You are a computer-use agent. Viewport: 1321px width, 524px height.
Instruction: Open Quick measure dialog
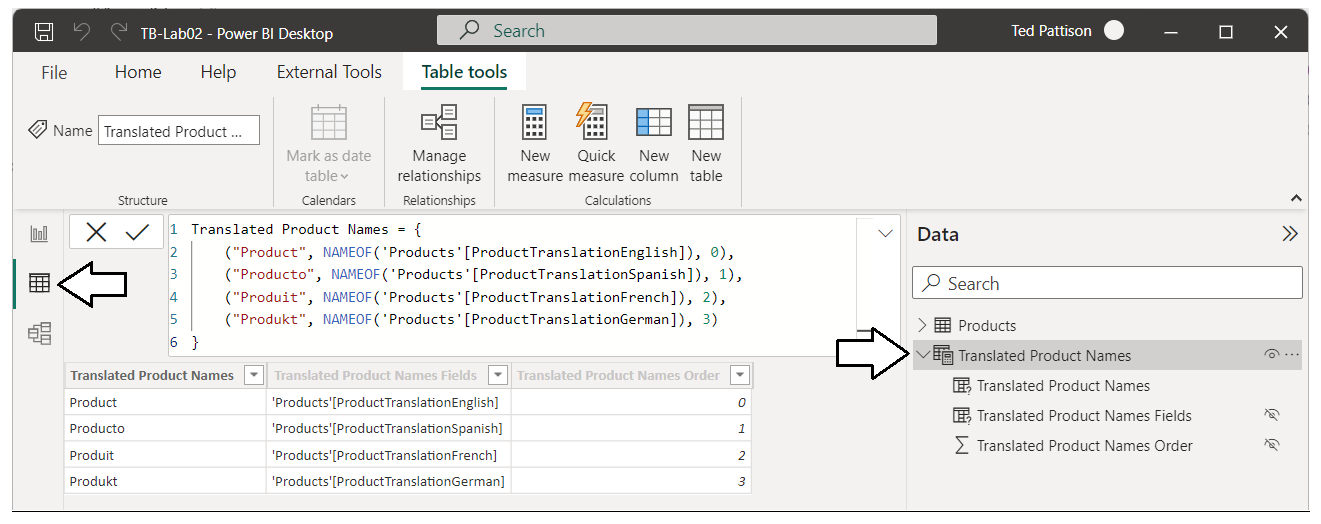(596, 144)
